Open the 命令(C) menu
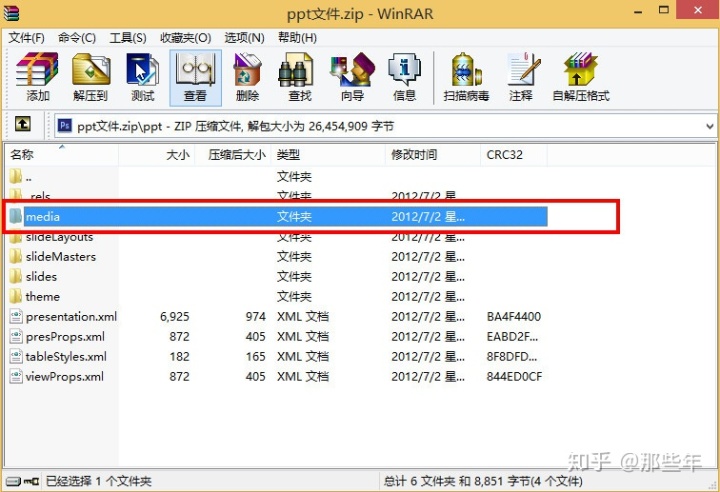 tap(77, 38)
